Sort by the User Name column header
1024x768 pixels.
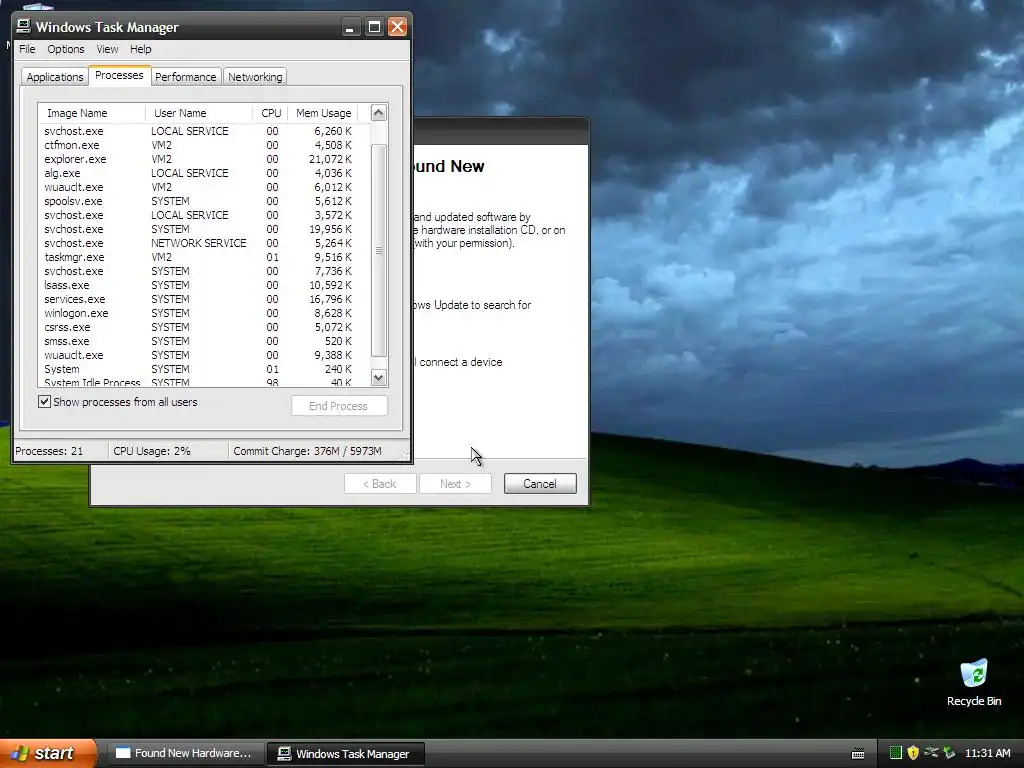(x=199, y=113)
